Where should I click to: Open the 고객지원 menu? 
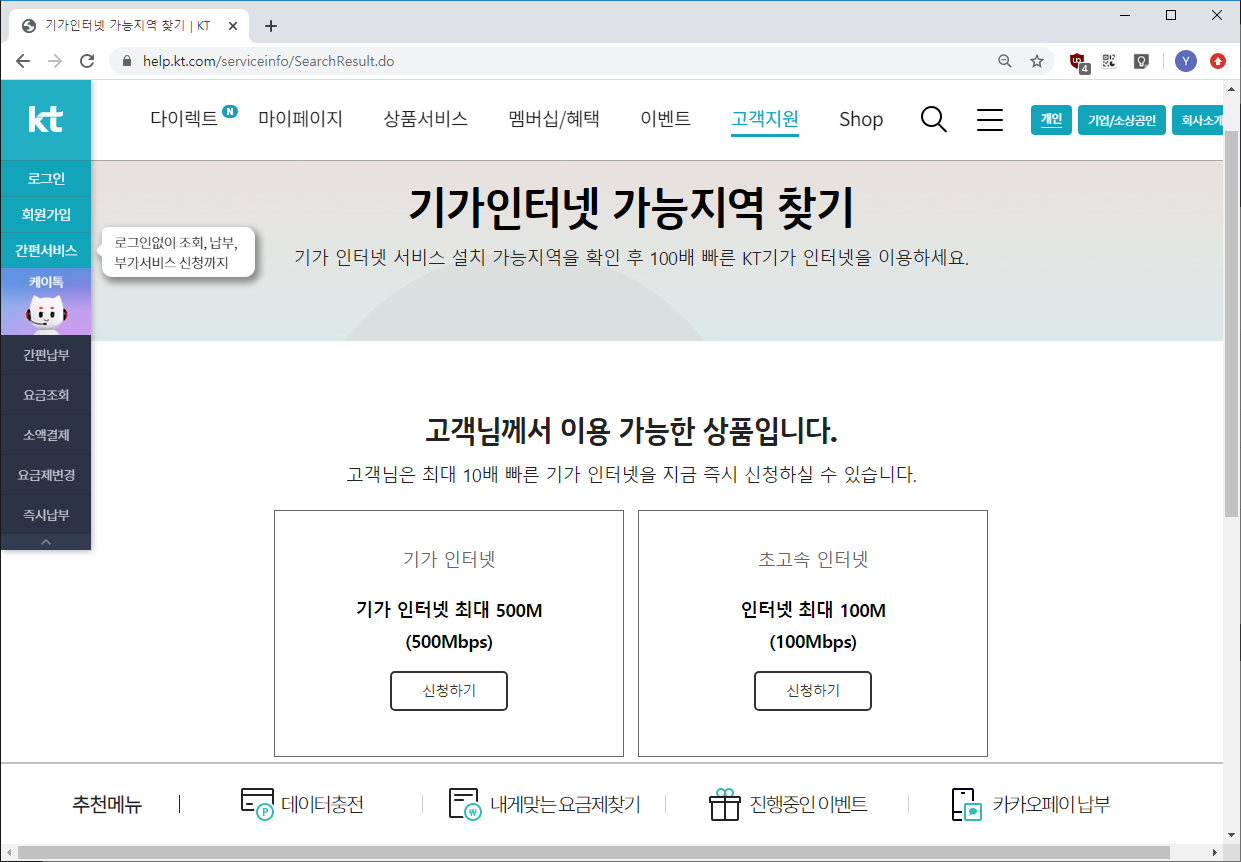(x=765, y=119)
